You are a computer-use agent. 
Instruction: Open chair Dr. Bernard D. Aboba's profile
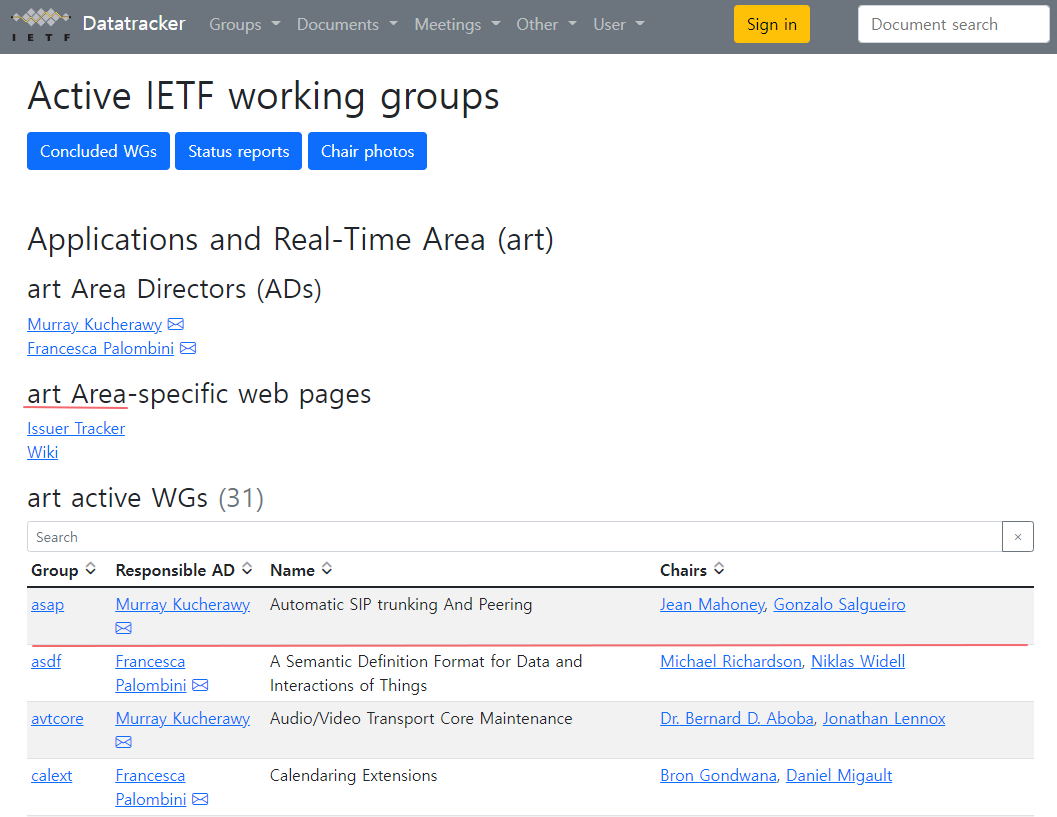(x=737, y=719)
